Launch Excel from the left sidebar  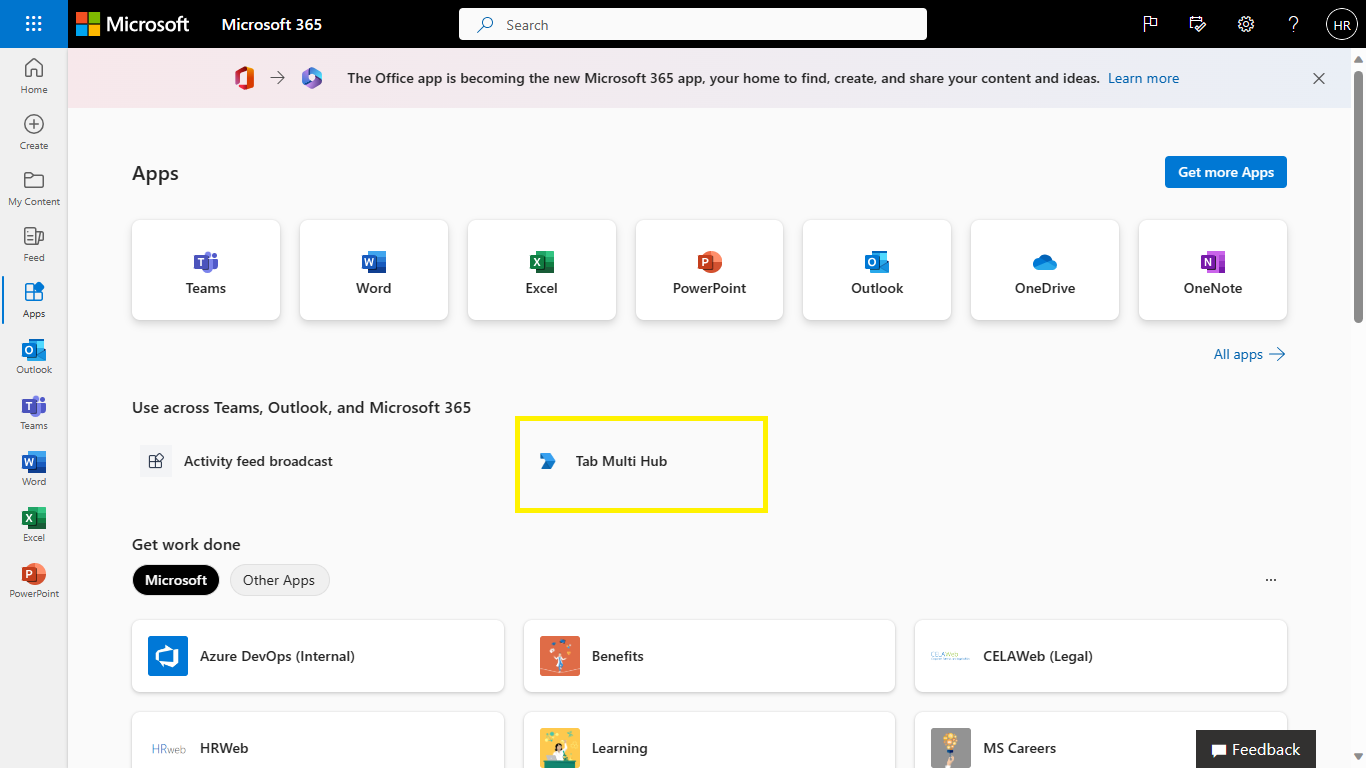[34, 524]
